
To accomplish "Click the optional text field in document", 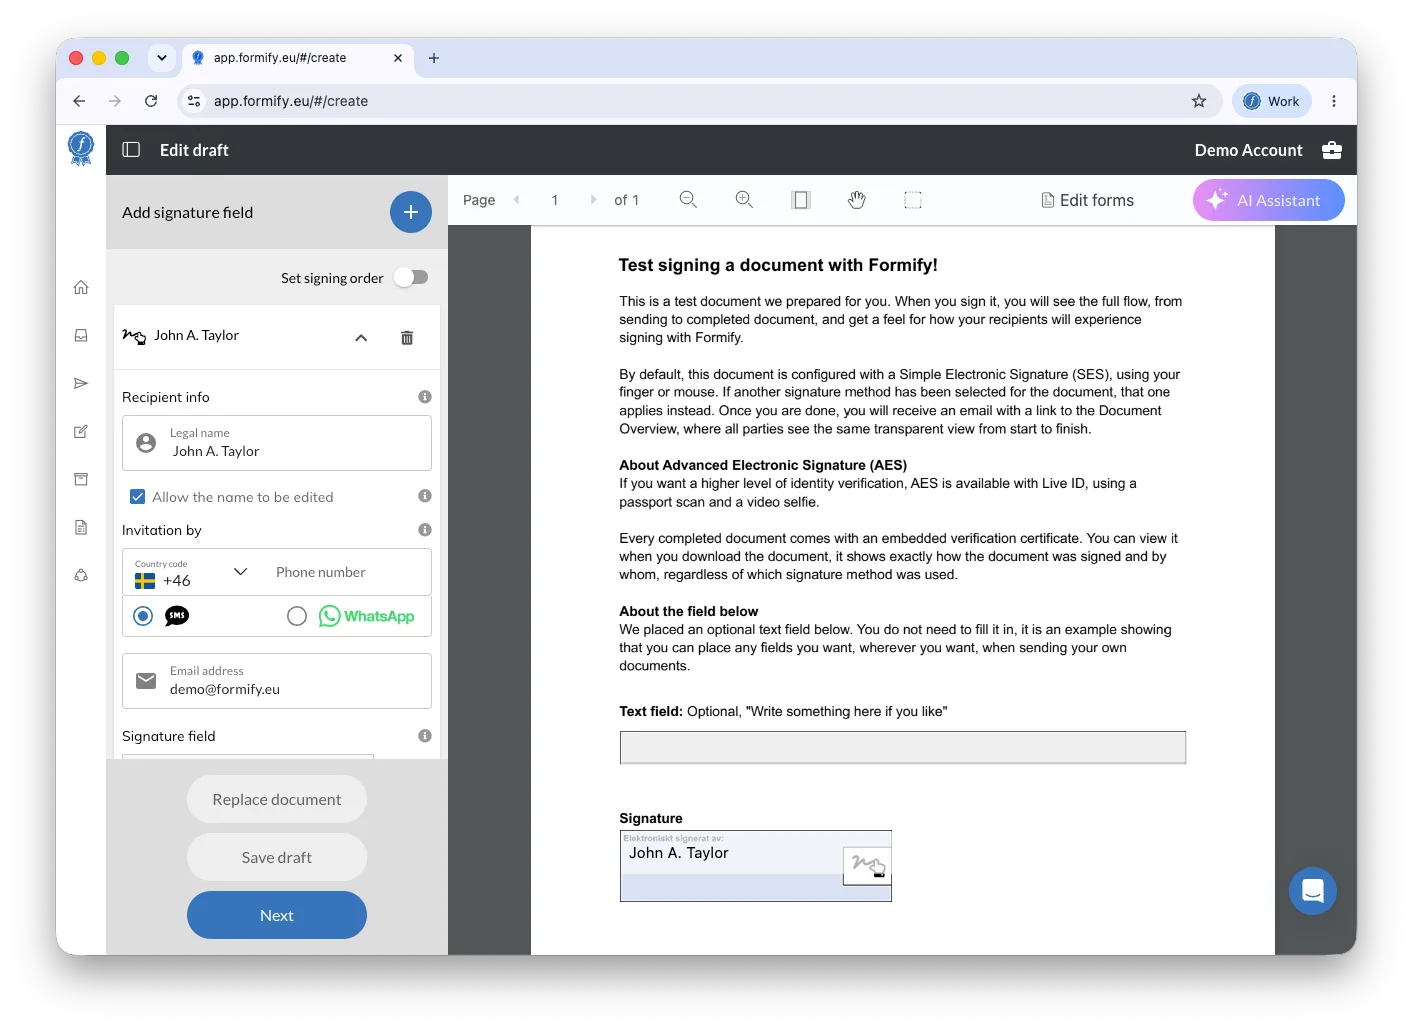I will [x=903, y=747].
